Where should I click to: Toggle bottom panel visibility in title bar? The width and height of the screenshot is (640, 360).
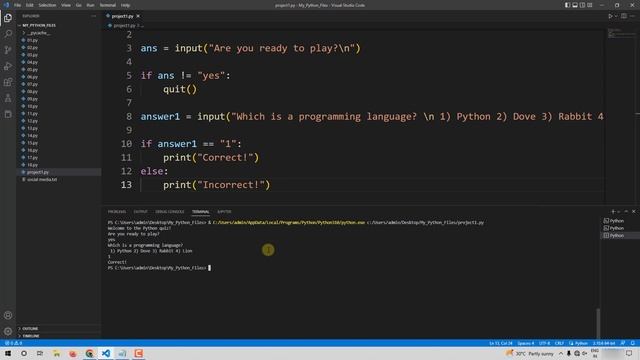(575, 5)
